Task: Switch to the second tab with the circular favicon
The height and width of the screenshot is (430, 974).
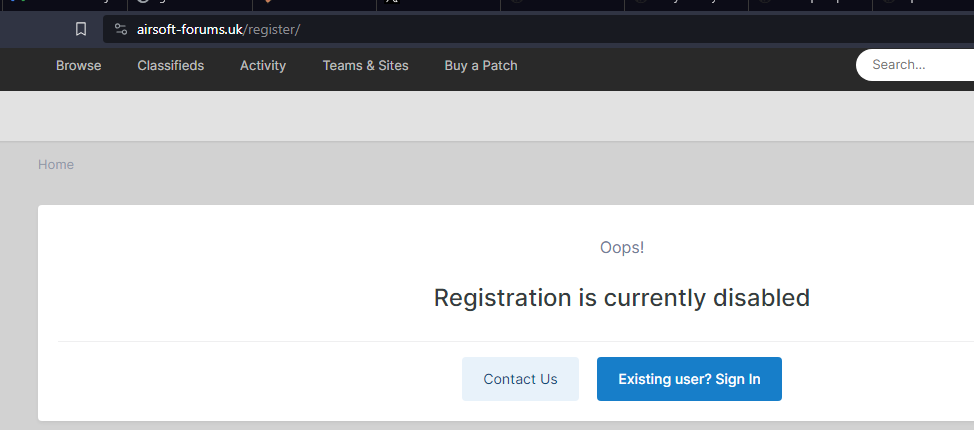Action: tap(144, 3)
